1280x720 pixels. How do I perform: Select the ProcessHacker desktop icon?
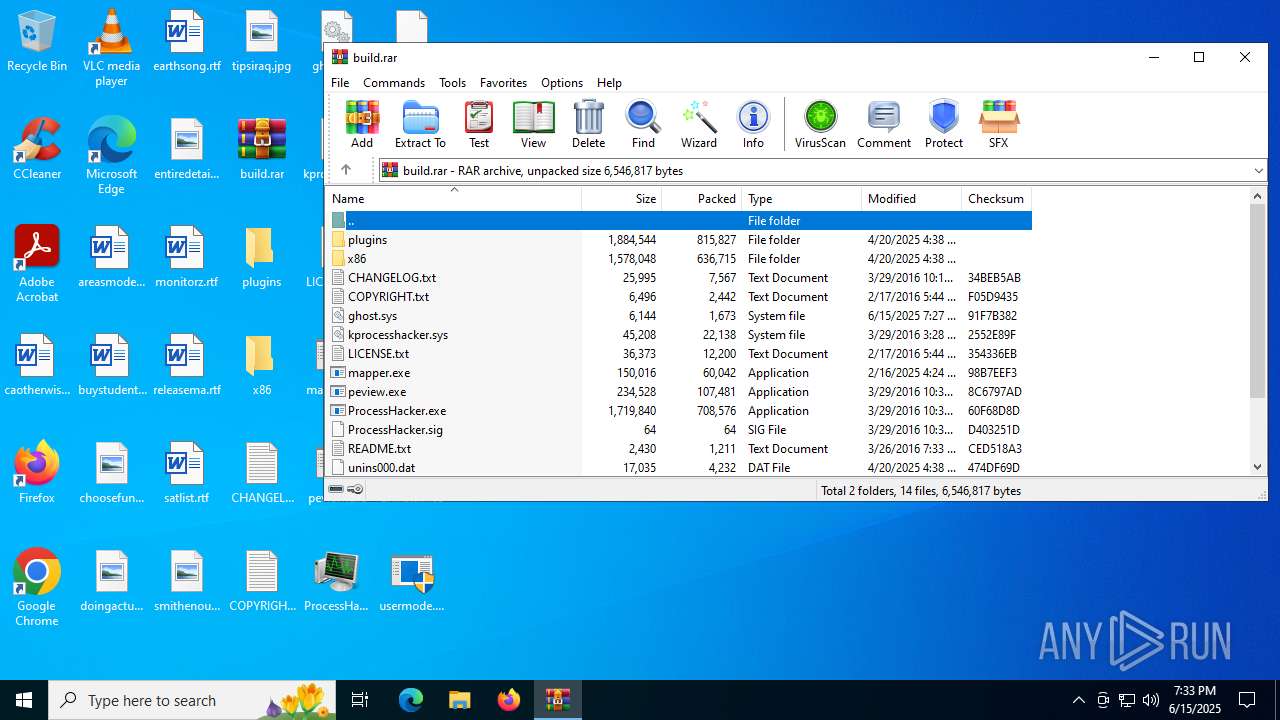pos(336,581)
